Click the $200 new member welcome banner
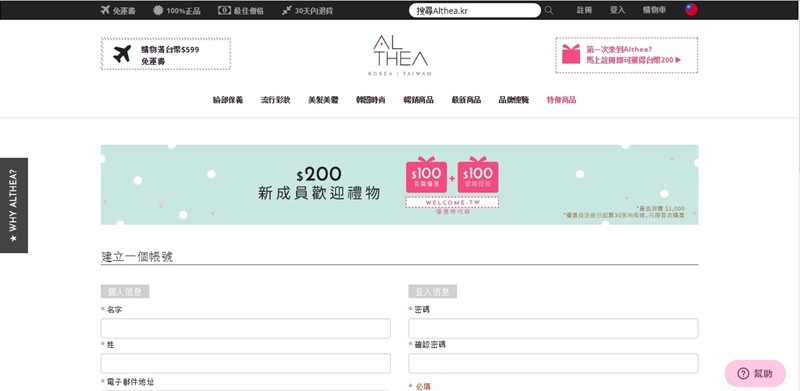Viewport: 800px width, 391px height. [399, 185]
